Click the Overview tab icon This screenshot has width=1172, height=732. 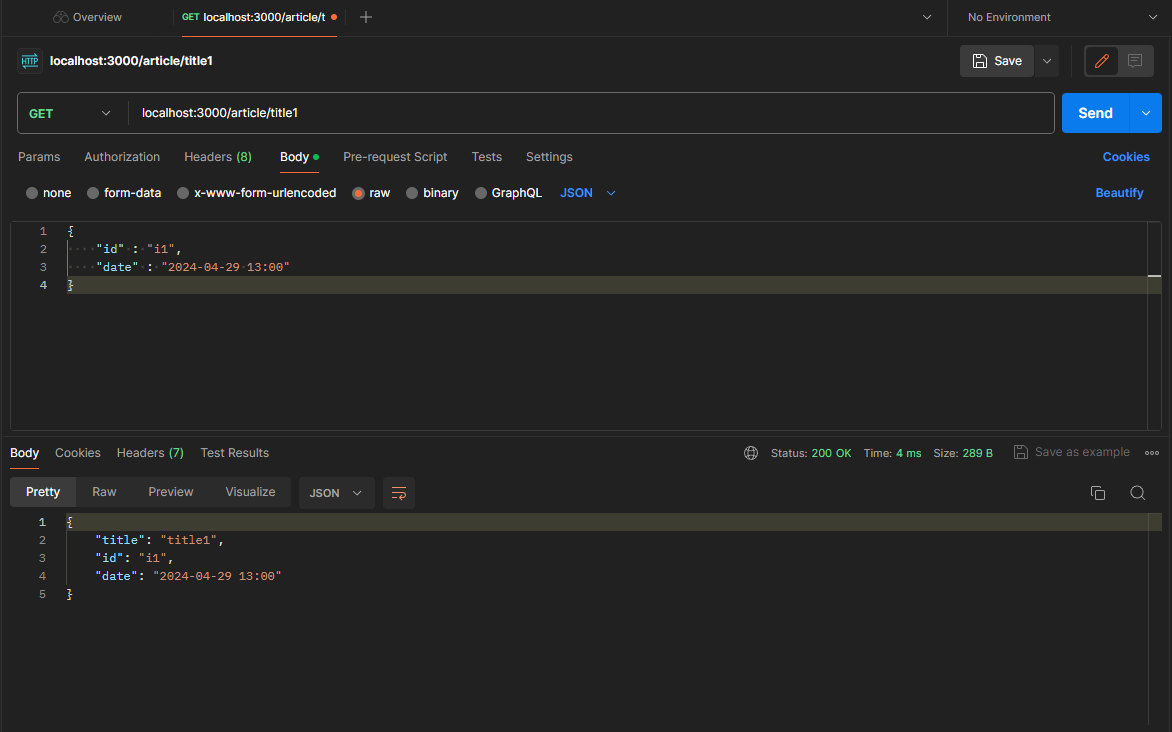coord(61,17)
